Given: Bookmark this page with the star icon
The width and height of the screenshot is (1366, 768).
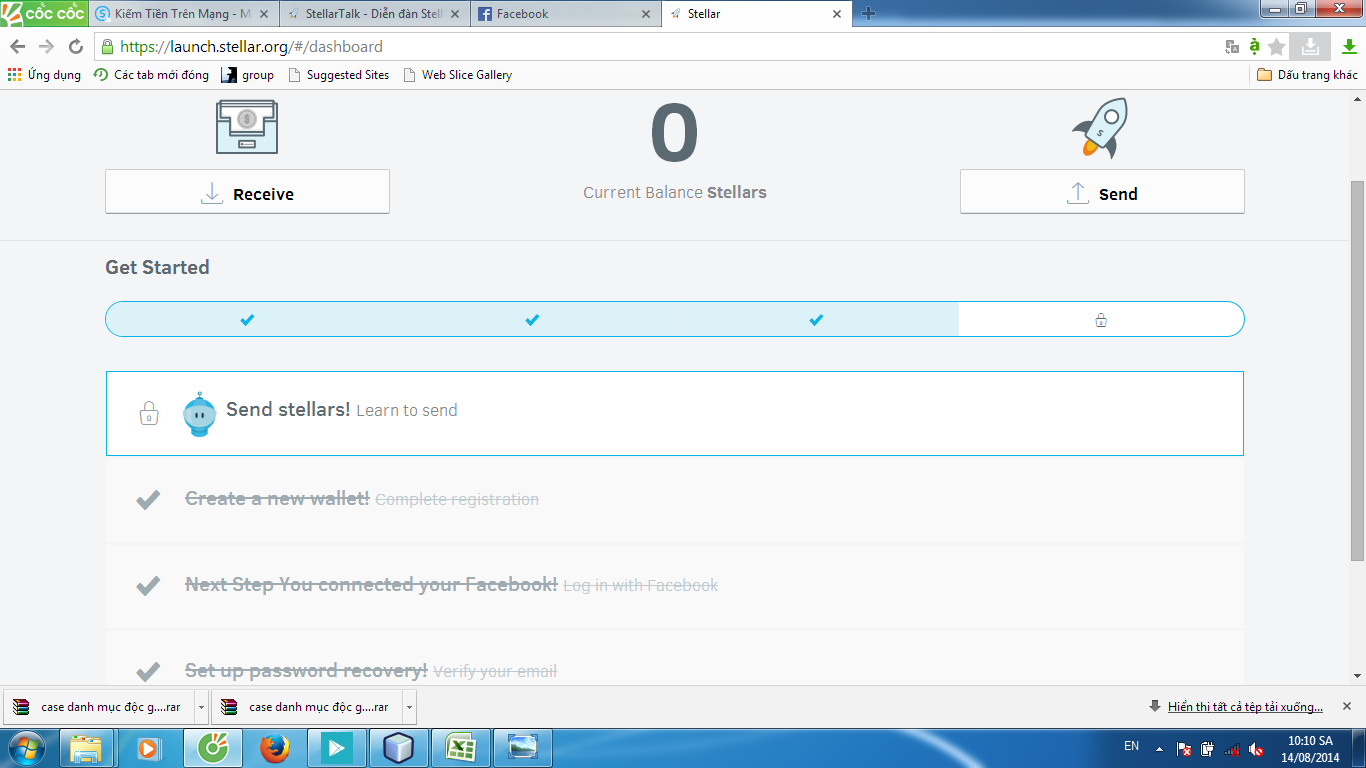Looking at the screenshot, I should coord(1276,47).
